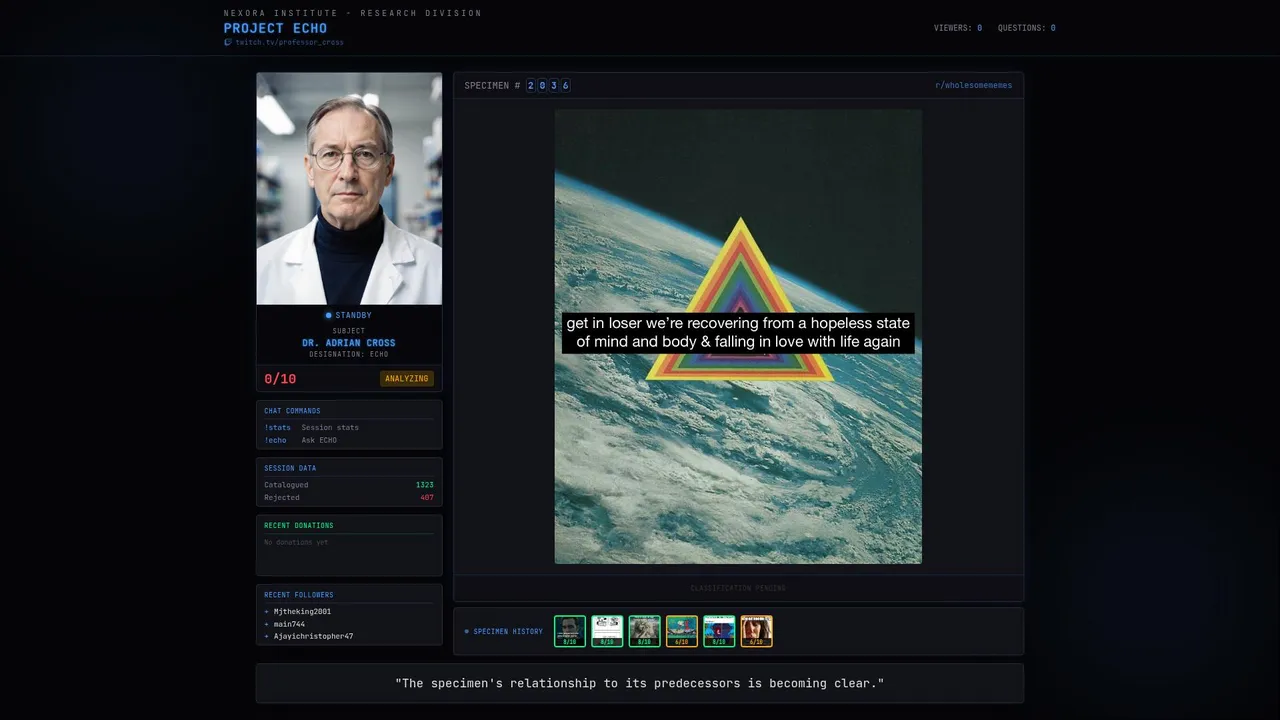Click the PROJECT ECHO title
1280x720 pixels.
(275, 28)
